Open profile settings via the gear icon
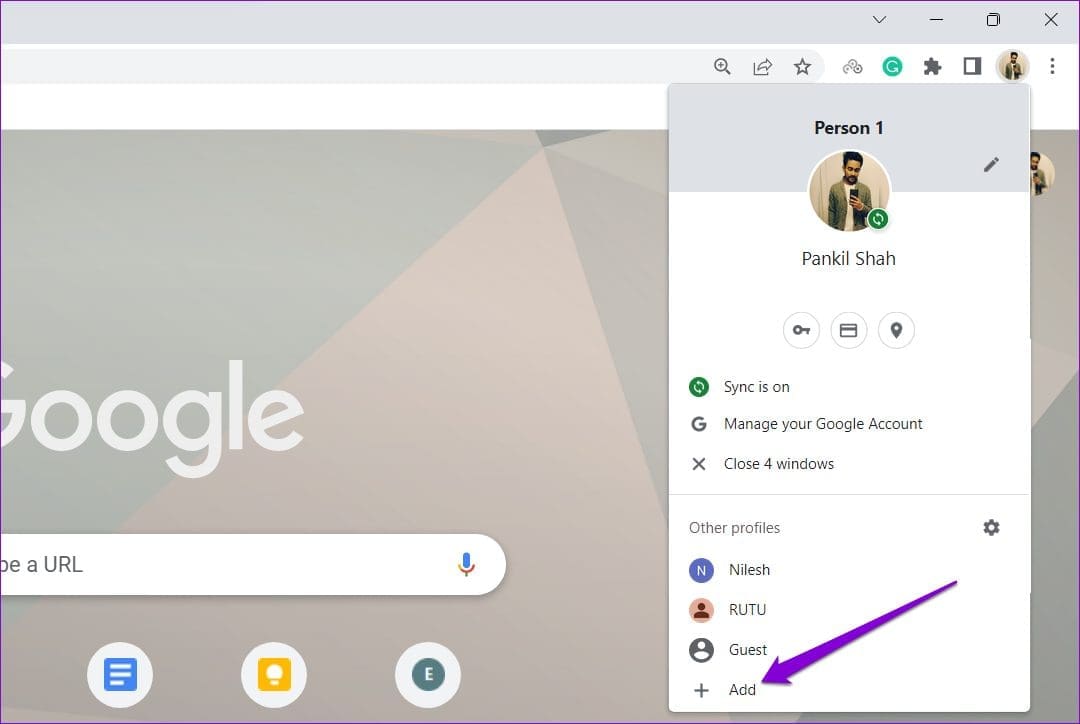This screenshot has width=1080, height=724. click(991, 527)
